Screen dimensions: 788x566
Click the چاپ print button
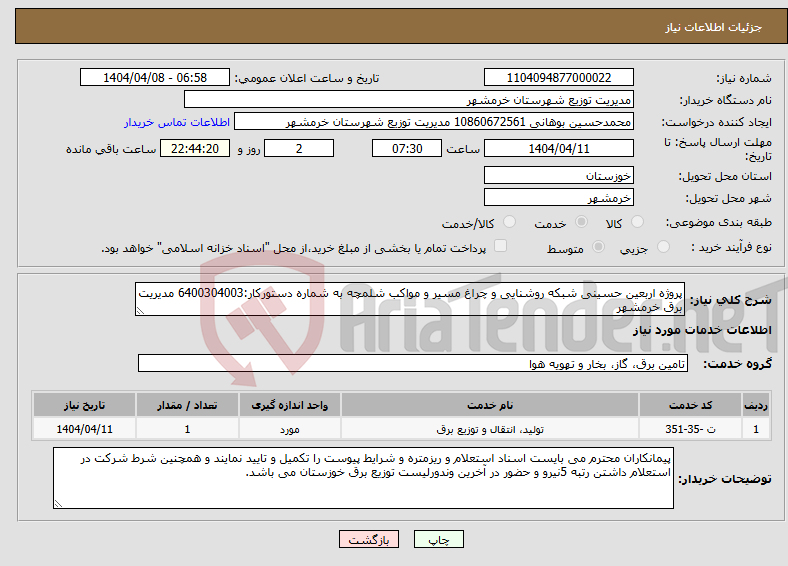[x=439, y=539]
